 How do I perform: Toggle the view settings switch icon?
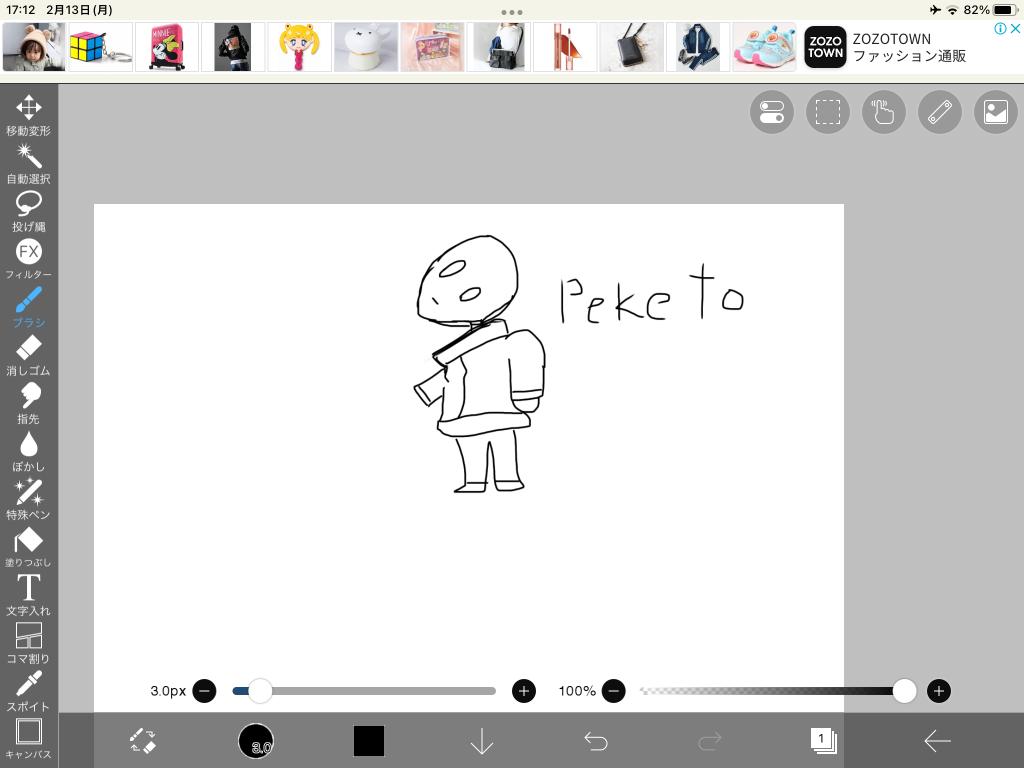(771, 112)
